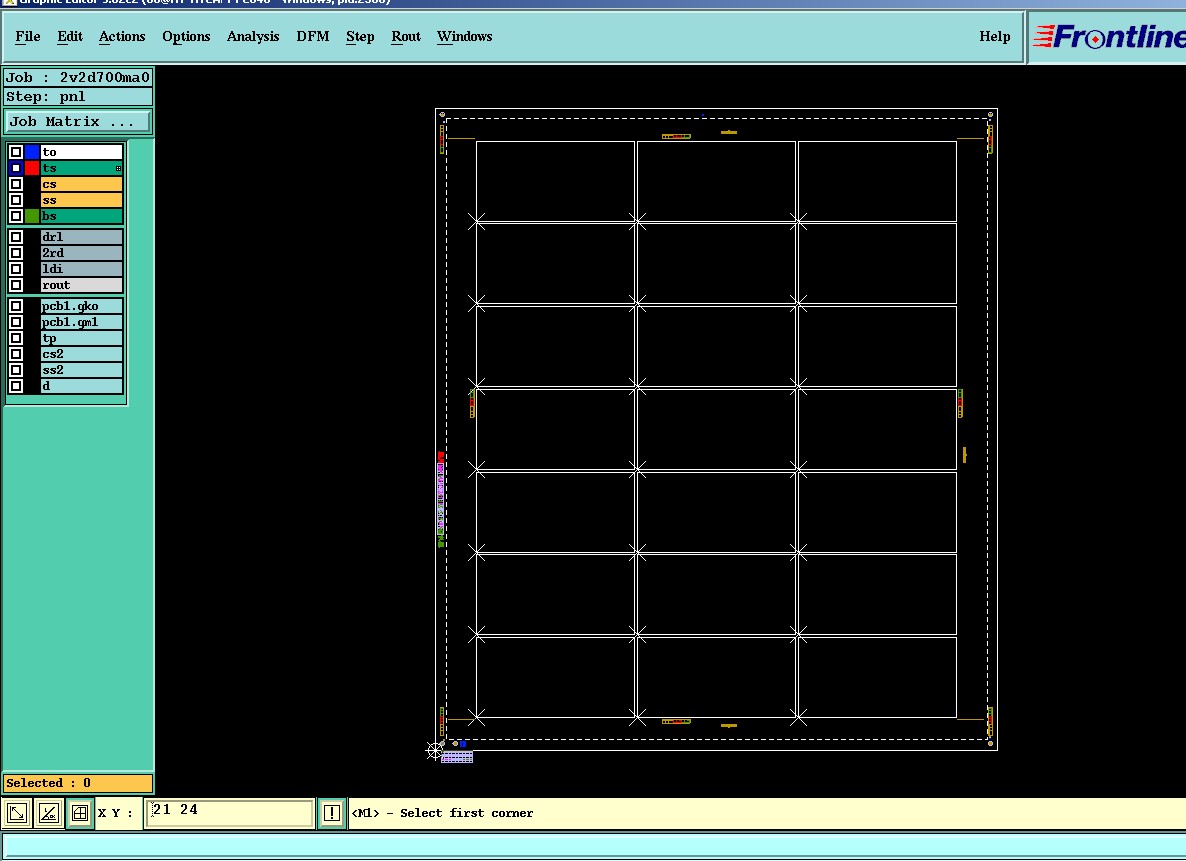Select the cs2 layer name

(x=81, y=354)
